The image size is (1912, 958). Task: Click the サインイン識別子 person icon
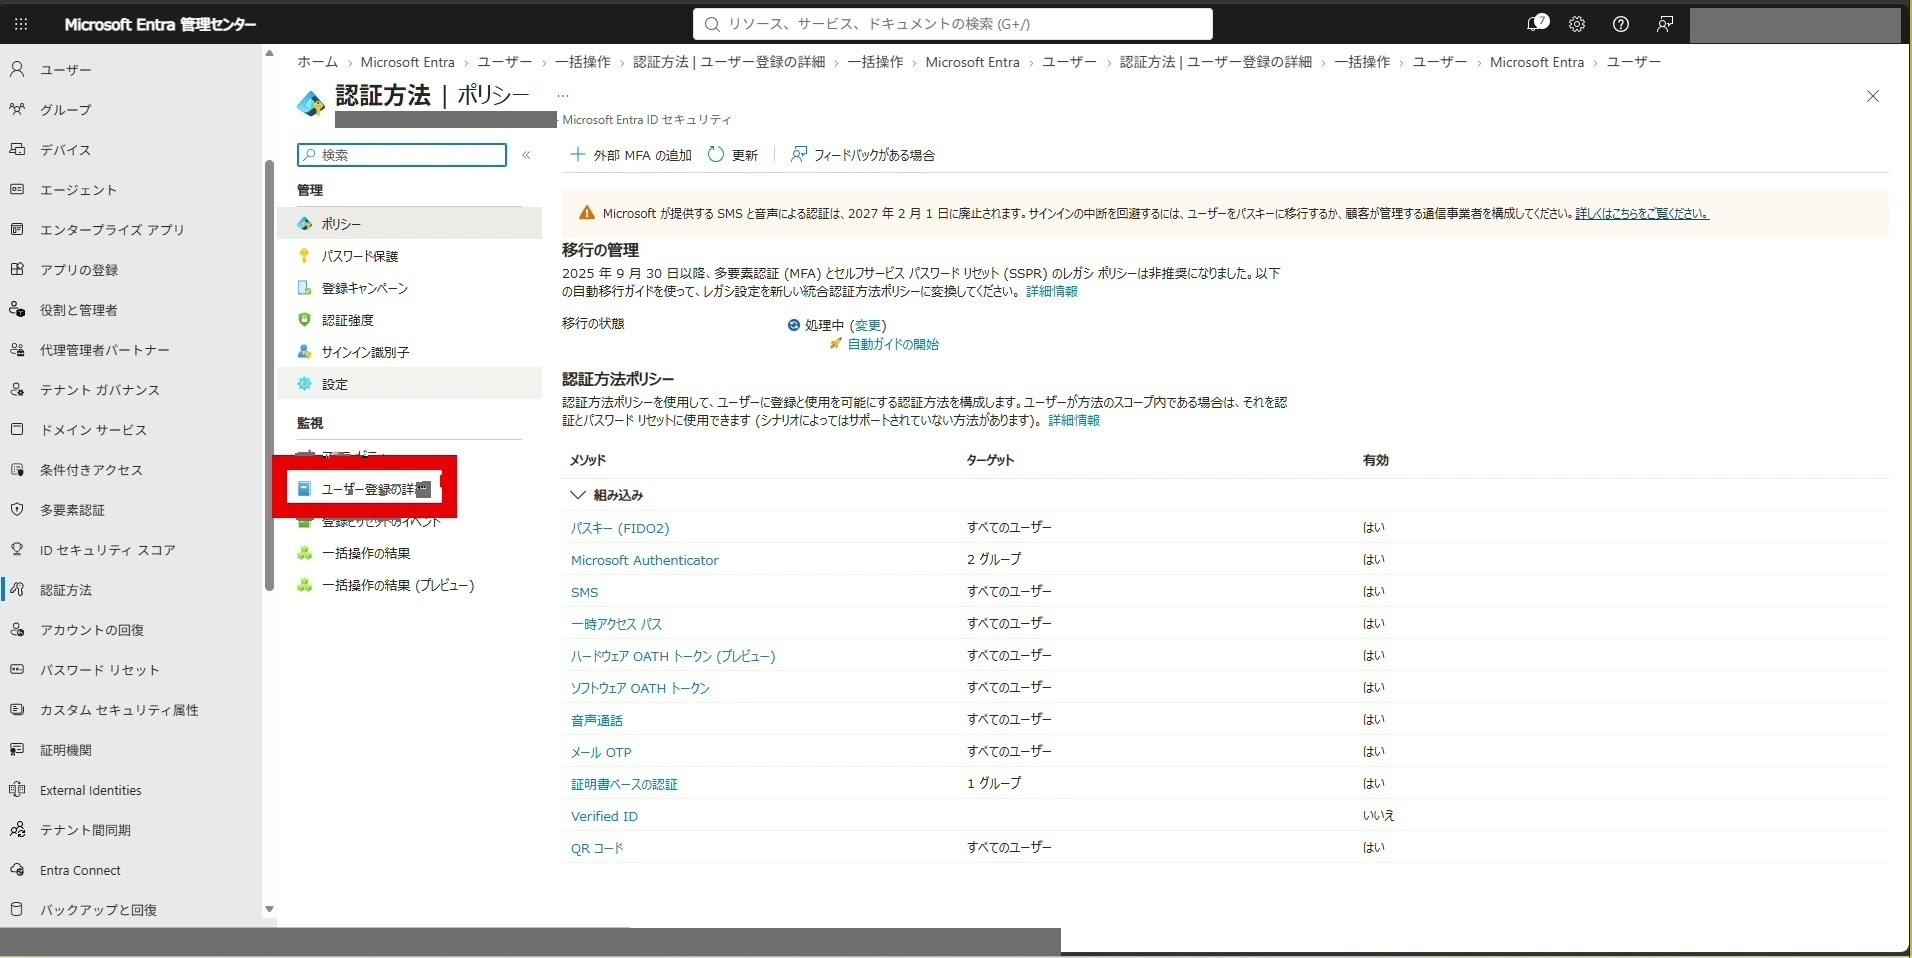305,352
